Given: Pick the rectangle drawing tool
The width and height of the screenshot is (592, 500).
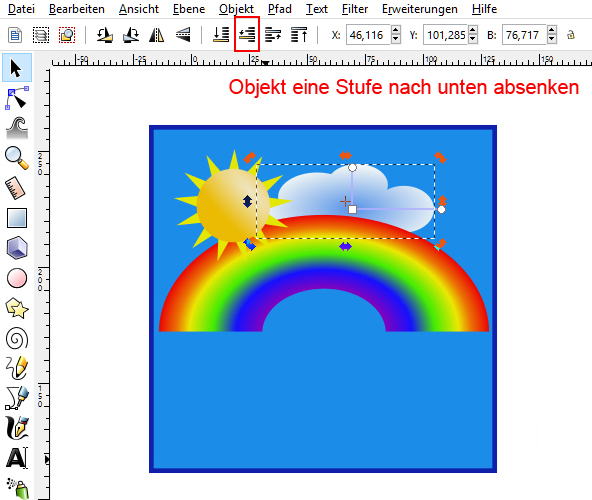Looking at the screenshot, I should pos(17,218).
